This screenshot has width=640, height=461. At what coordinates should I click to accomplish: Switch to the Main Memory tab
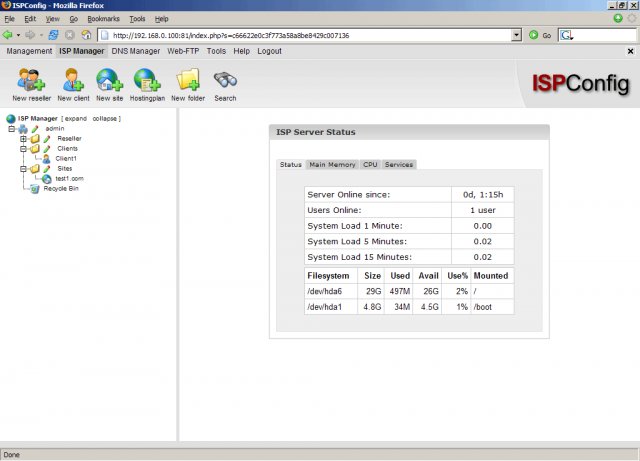click(332, 164)
